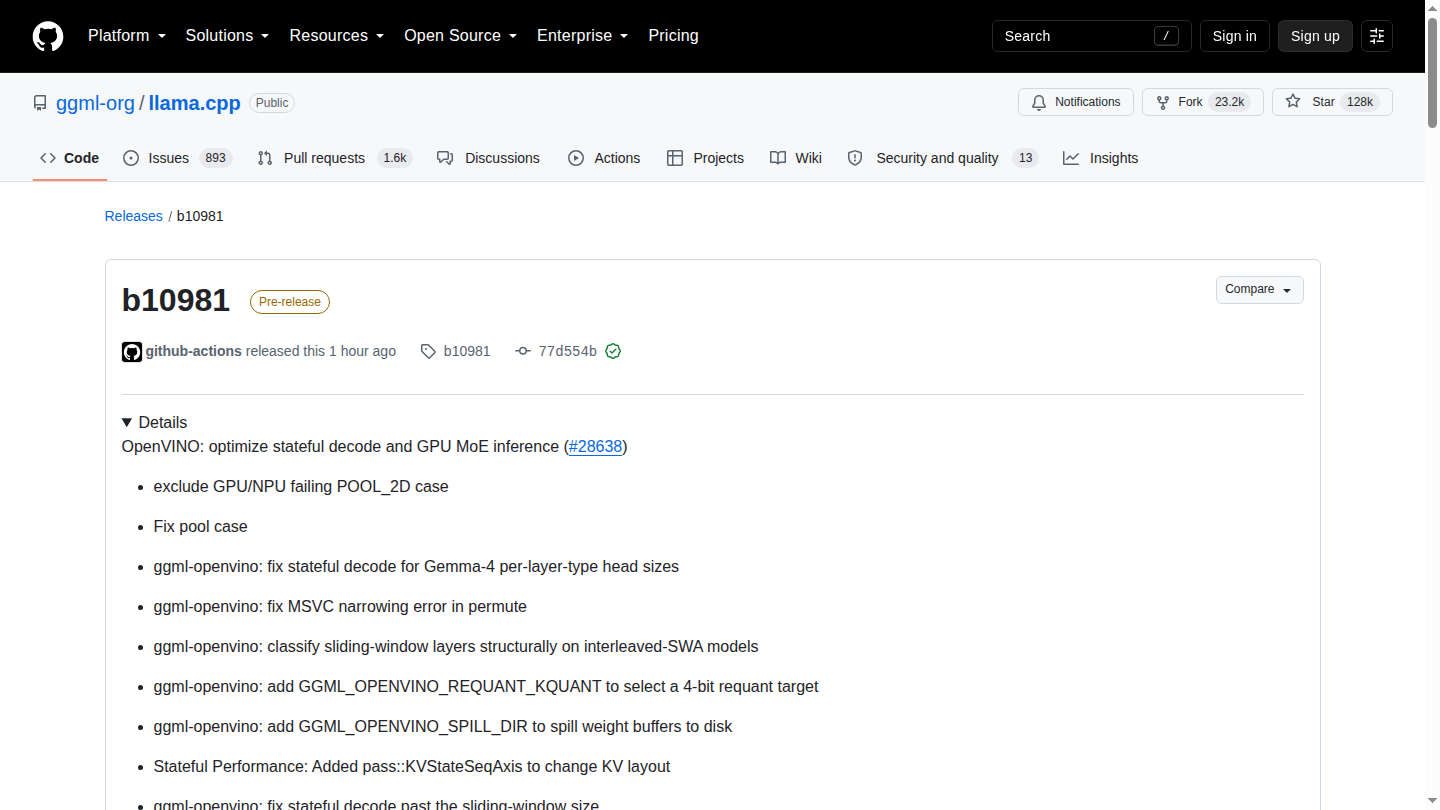1440x810 pixels.
Task: Click the slash shortcut key icon in search
Action: [x=1166, y=36]
